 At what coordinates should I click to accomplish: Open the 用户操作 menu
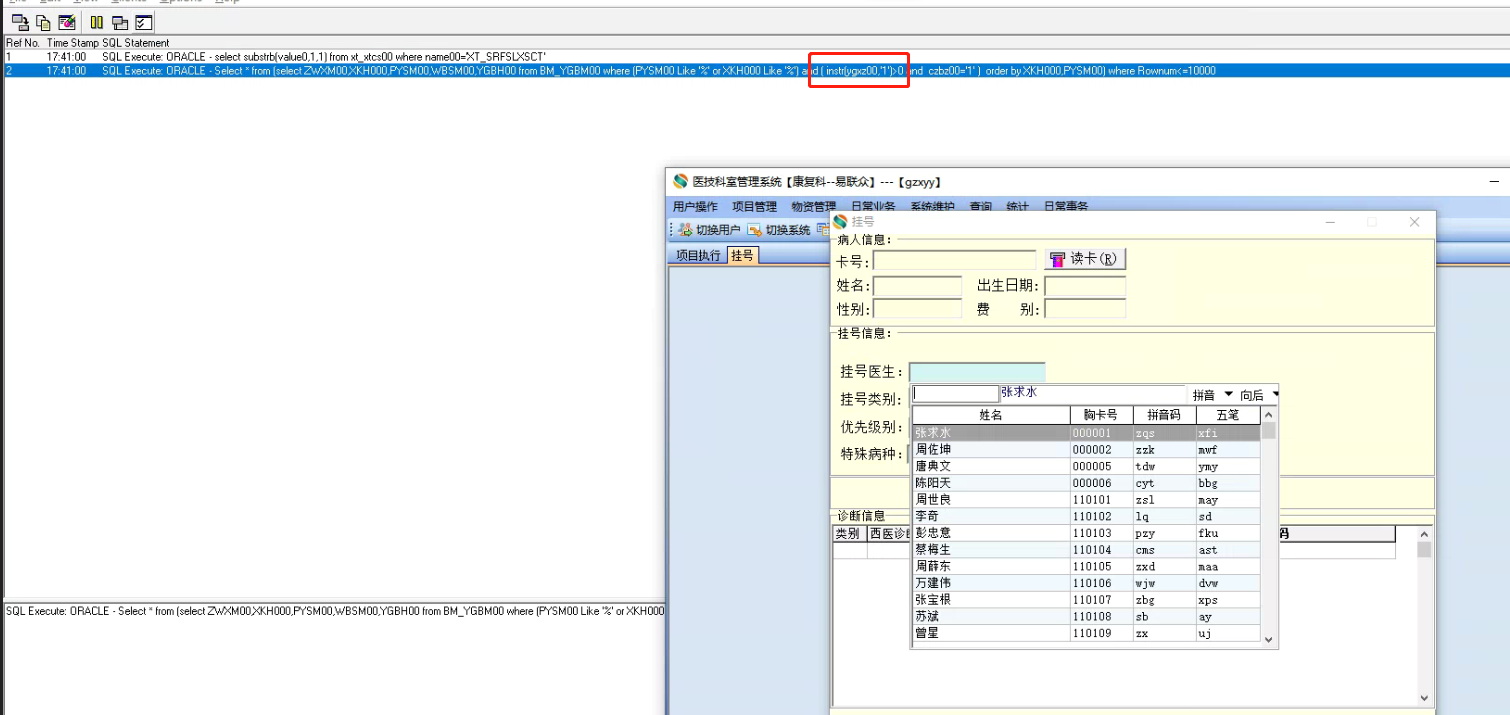[x=695, y=207]
